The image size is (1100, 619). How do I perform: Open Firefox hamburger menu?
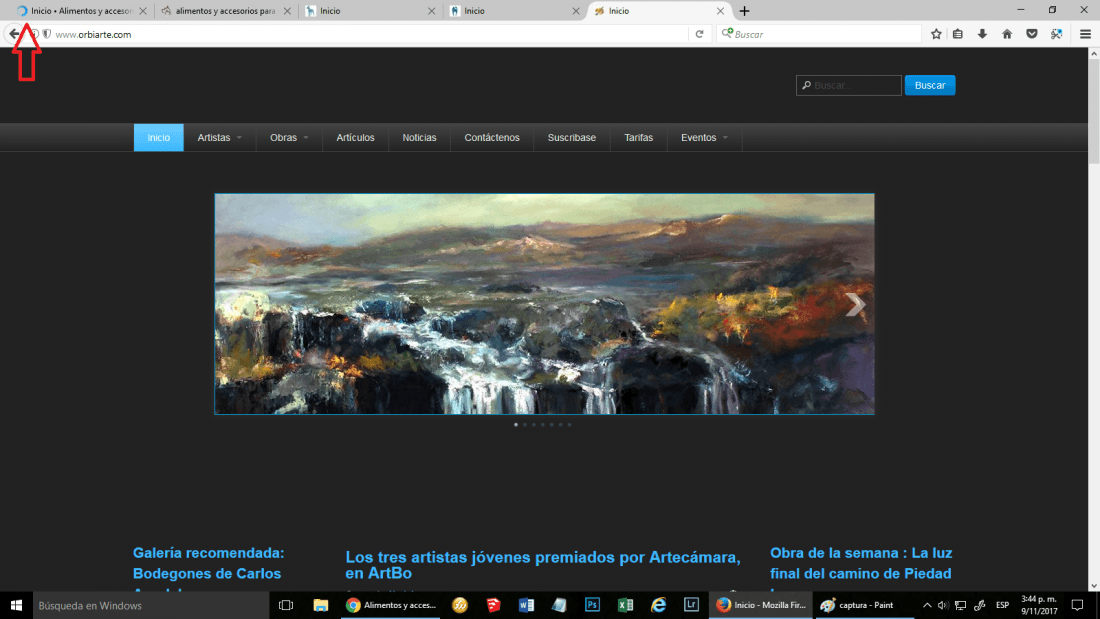1085,34
